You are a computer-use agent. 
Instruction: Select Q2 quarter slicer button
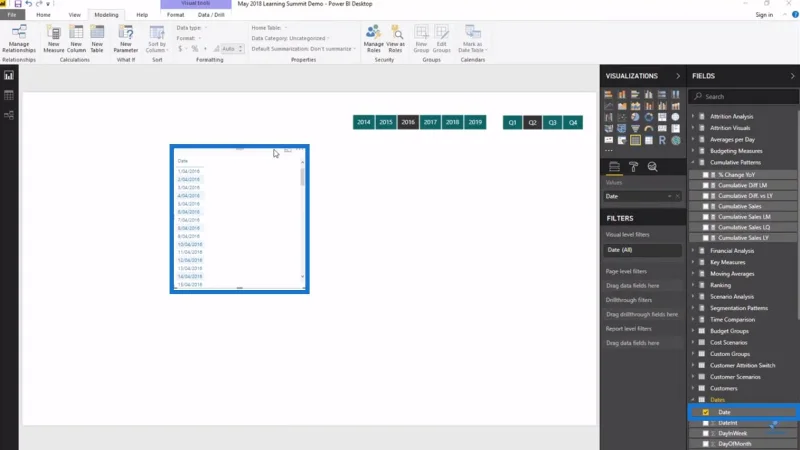tap(533, 122)
